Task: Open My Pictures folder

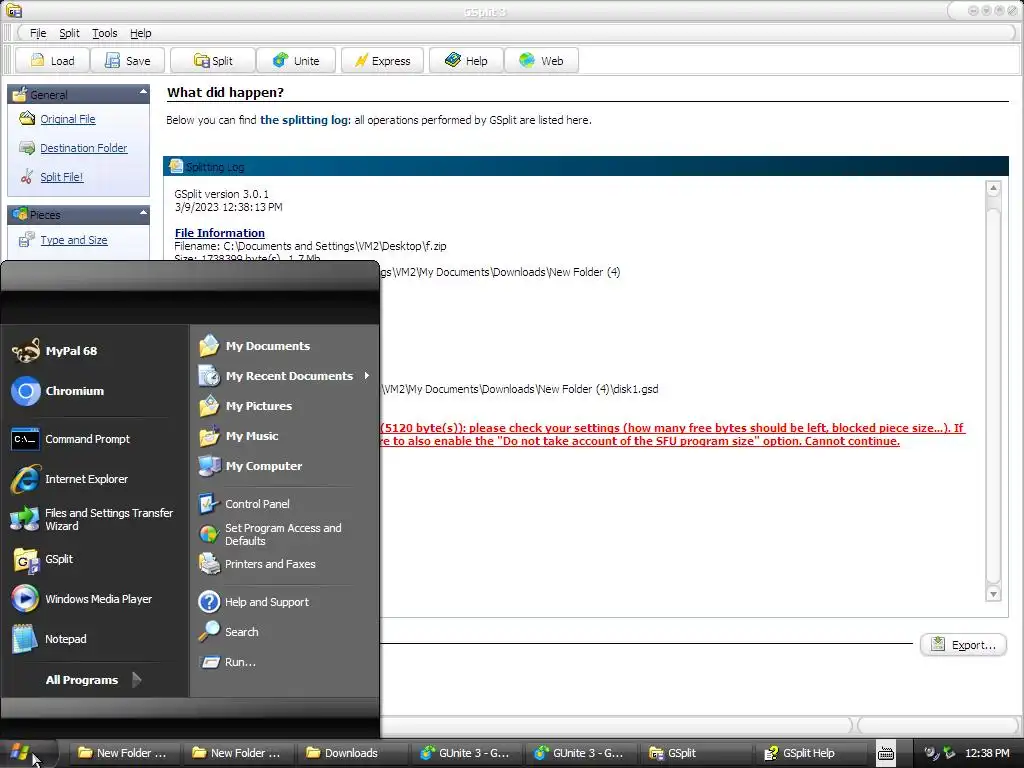Action: pyautogui.click(x=285, y=406)
